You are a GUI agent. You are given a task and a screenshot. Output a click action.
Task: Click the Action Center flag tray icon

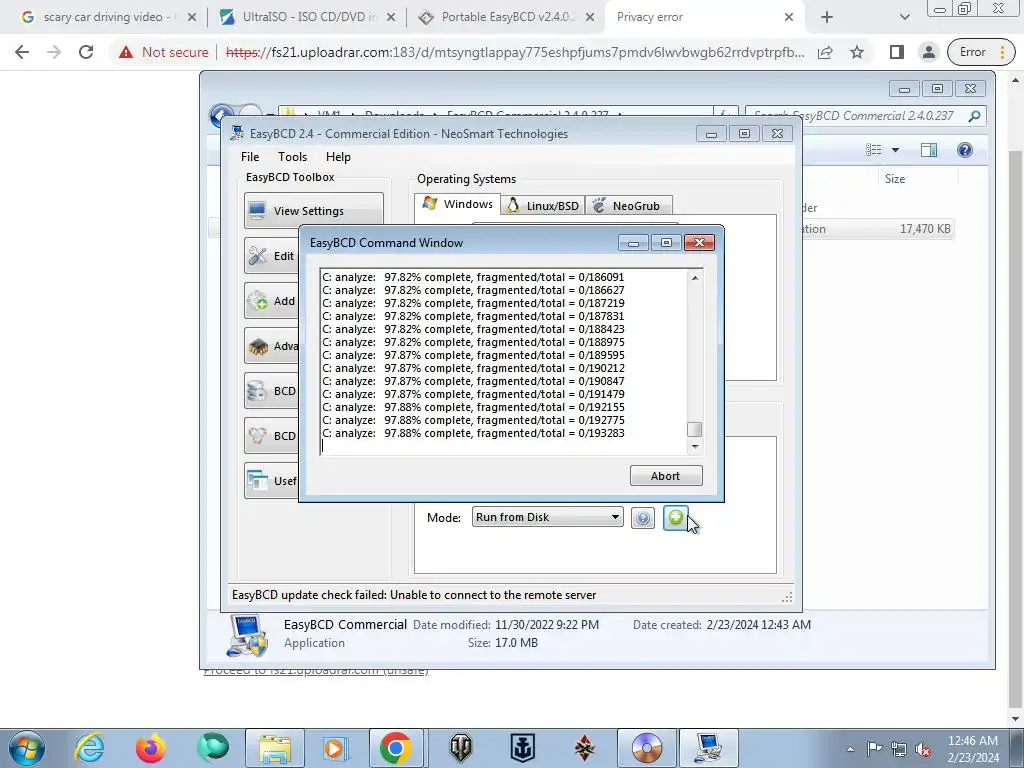pyautogui.click(x=874, y=749)
